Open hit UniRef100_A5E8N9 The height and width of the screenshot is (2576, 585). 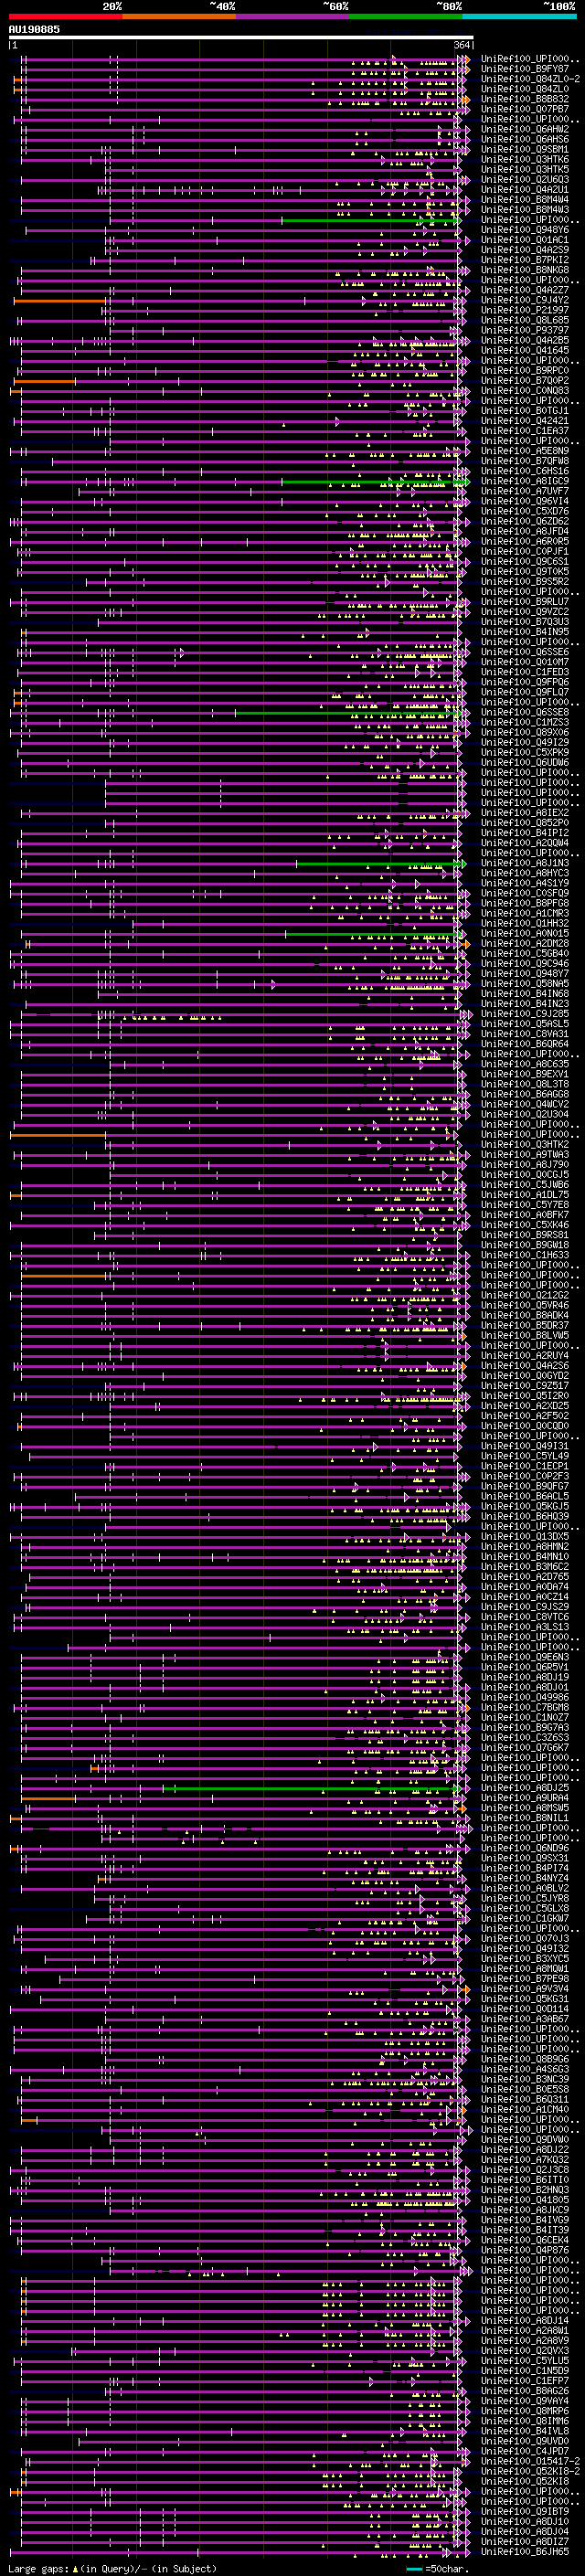coord(525,451)
